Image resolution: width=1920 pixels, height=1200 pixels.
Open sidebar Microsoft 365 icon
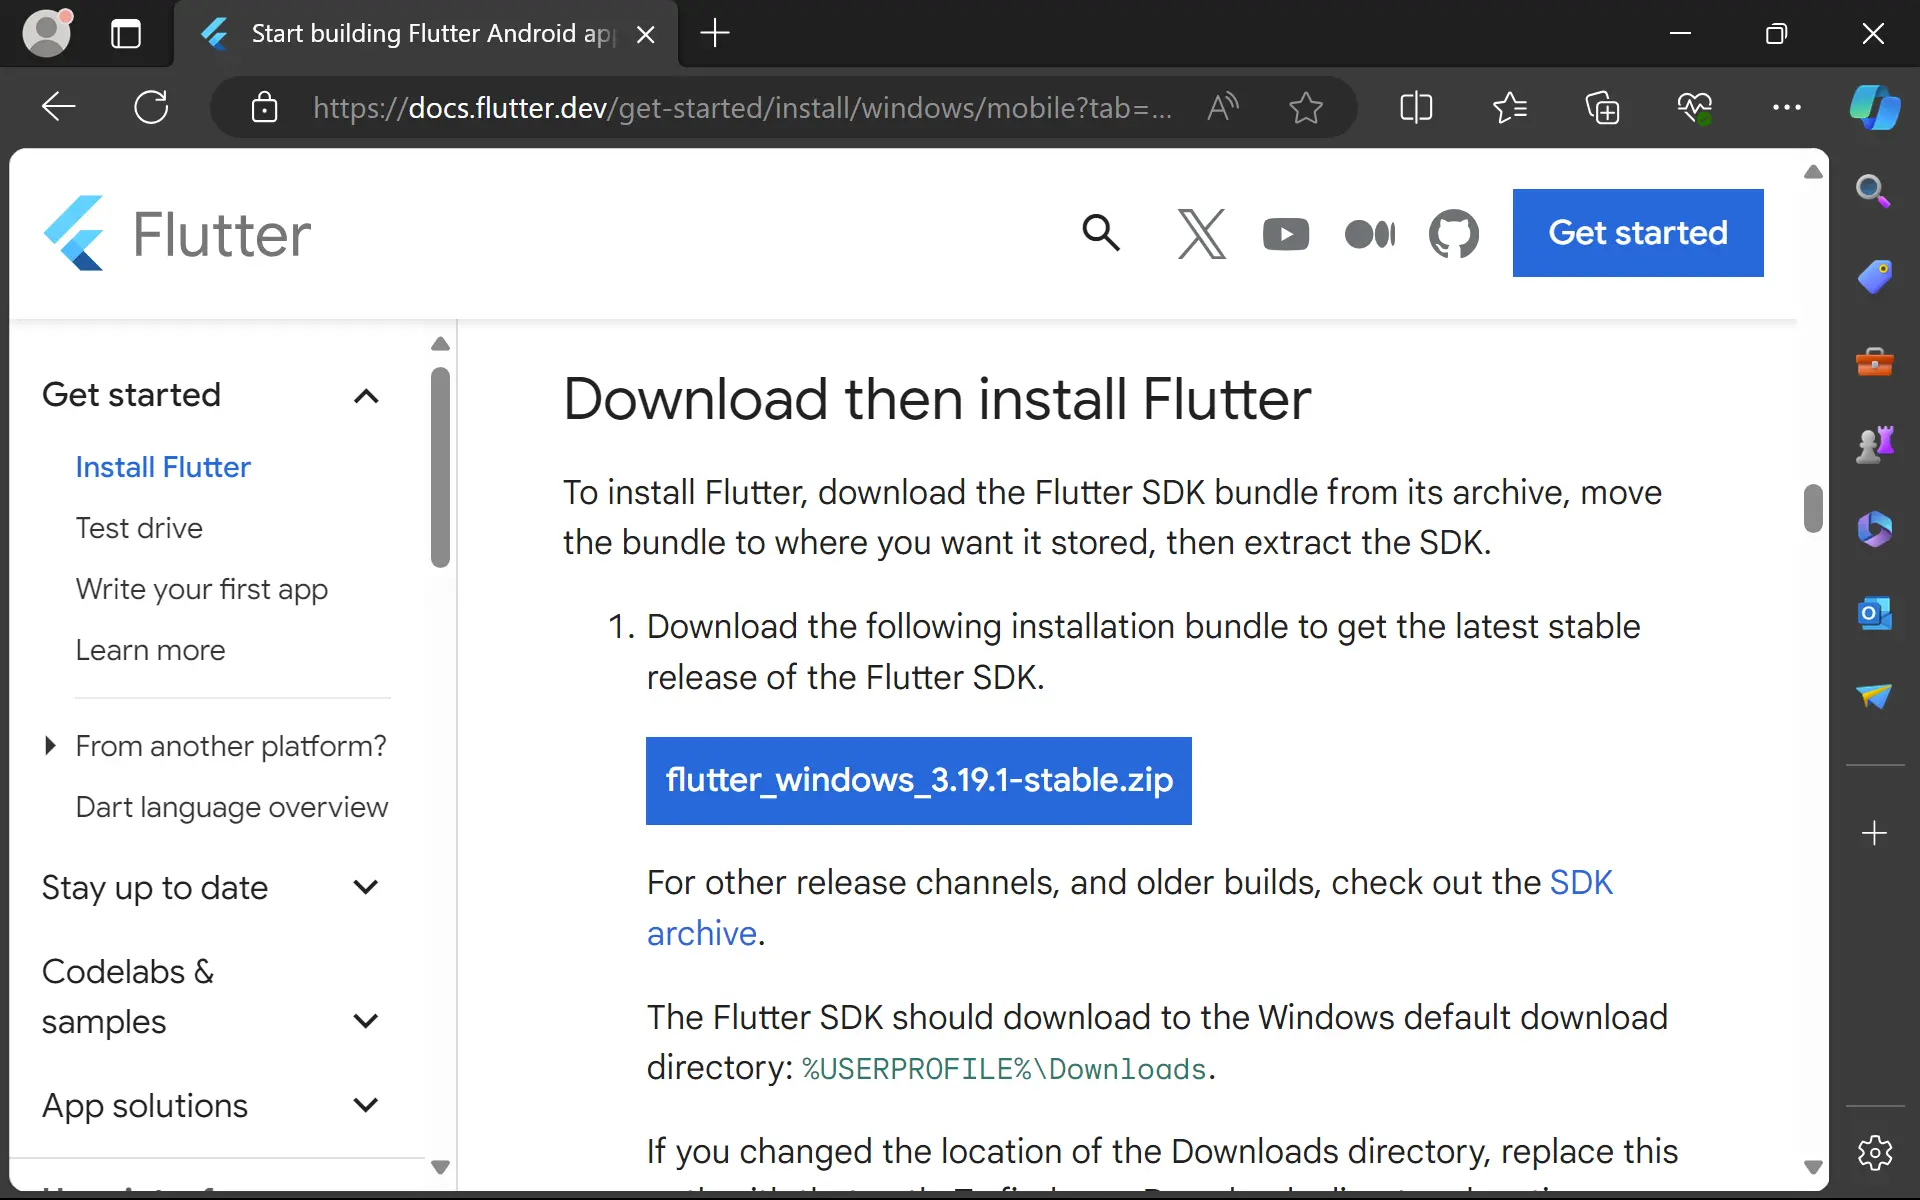pos(1875,528)
